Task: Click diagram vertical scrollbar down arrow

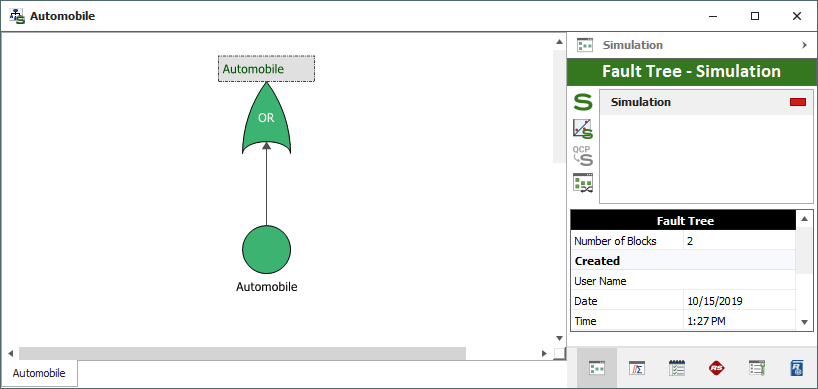Action: point(559,338)
